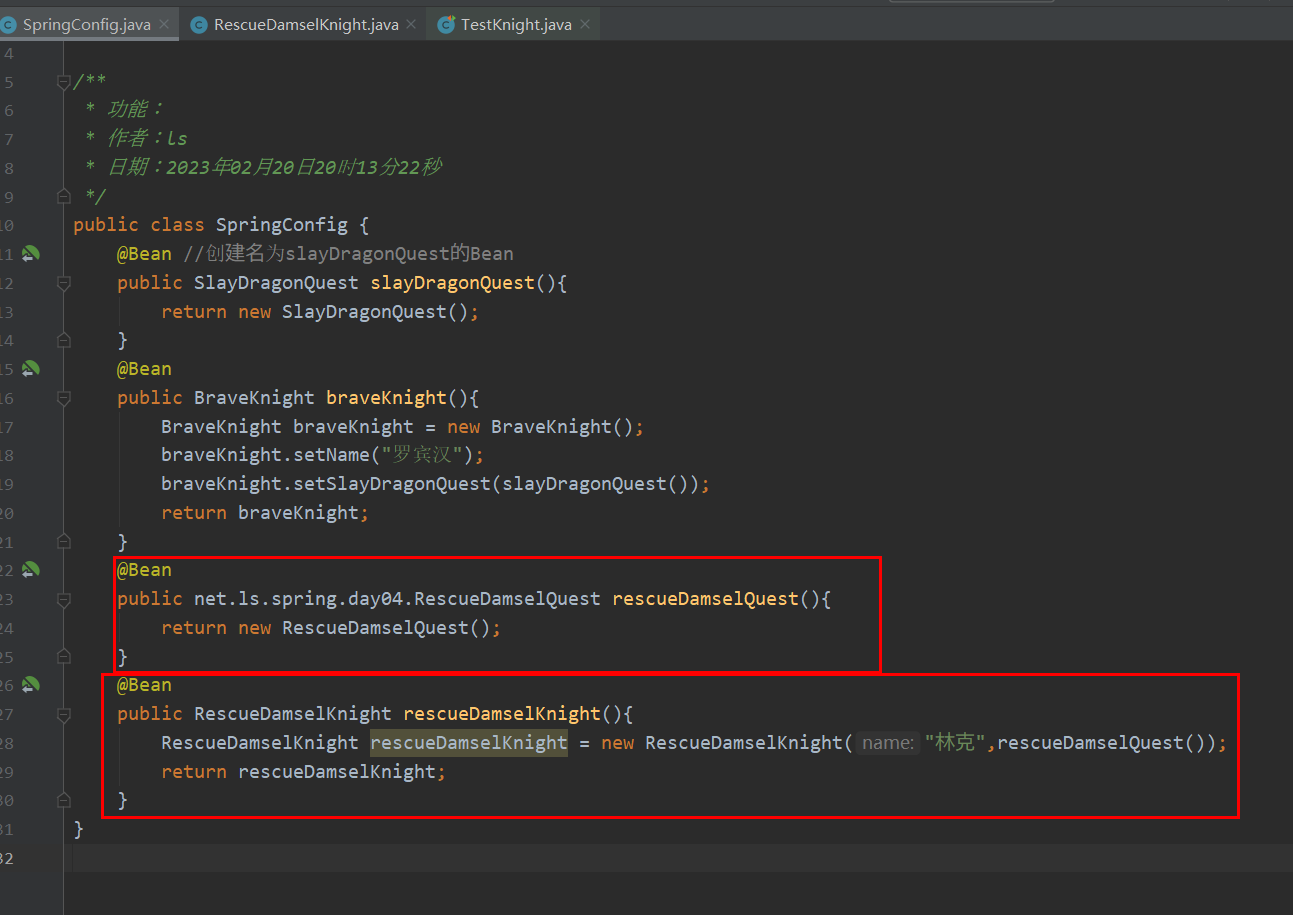Click the Spring bean gutter icon beside rescueDamselQuest

click(31, 570)
